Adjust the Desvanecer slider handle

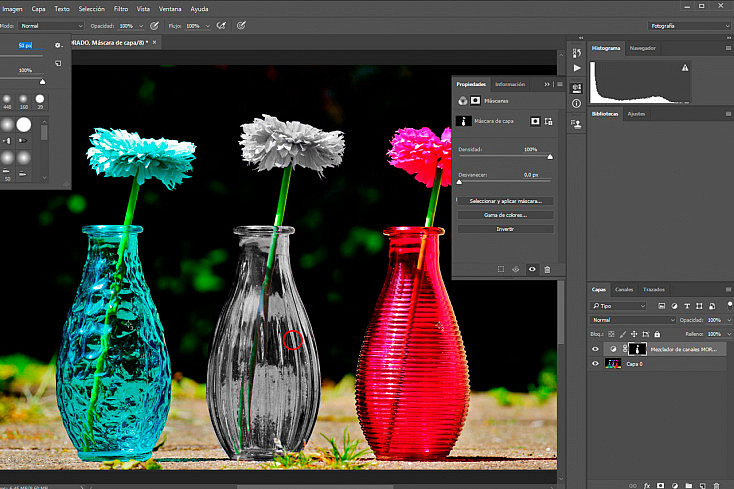click(x=459, y=182)
